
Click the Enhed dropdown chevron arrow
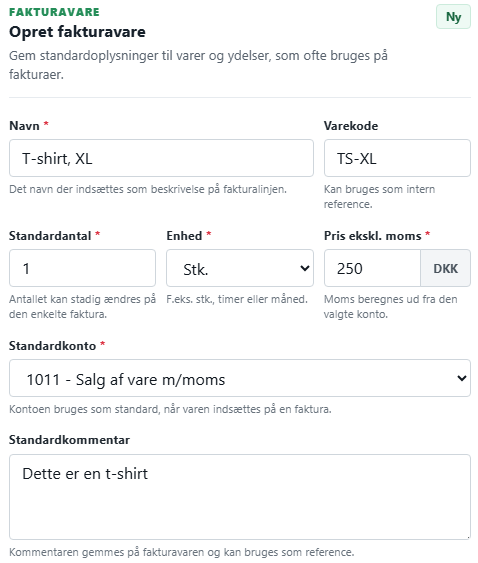(x=305, y=268)
